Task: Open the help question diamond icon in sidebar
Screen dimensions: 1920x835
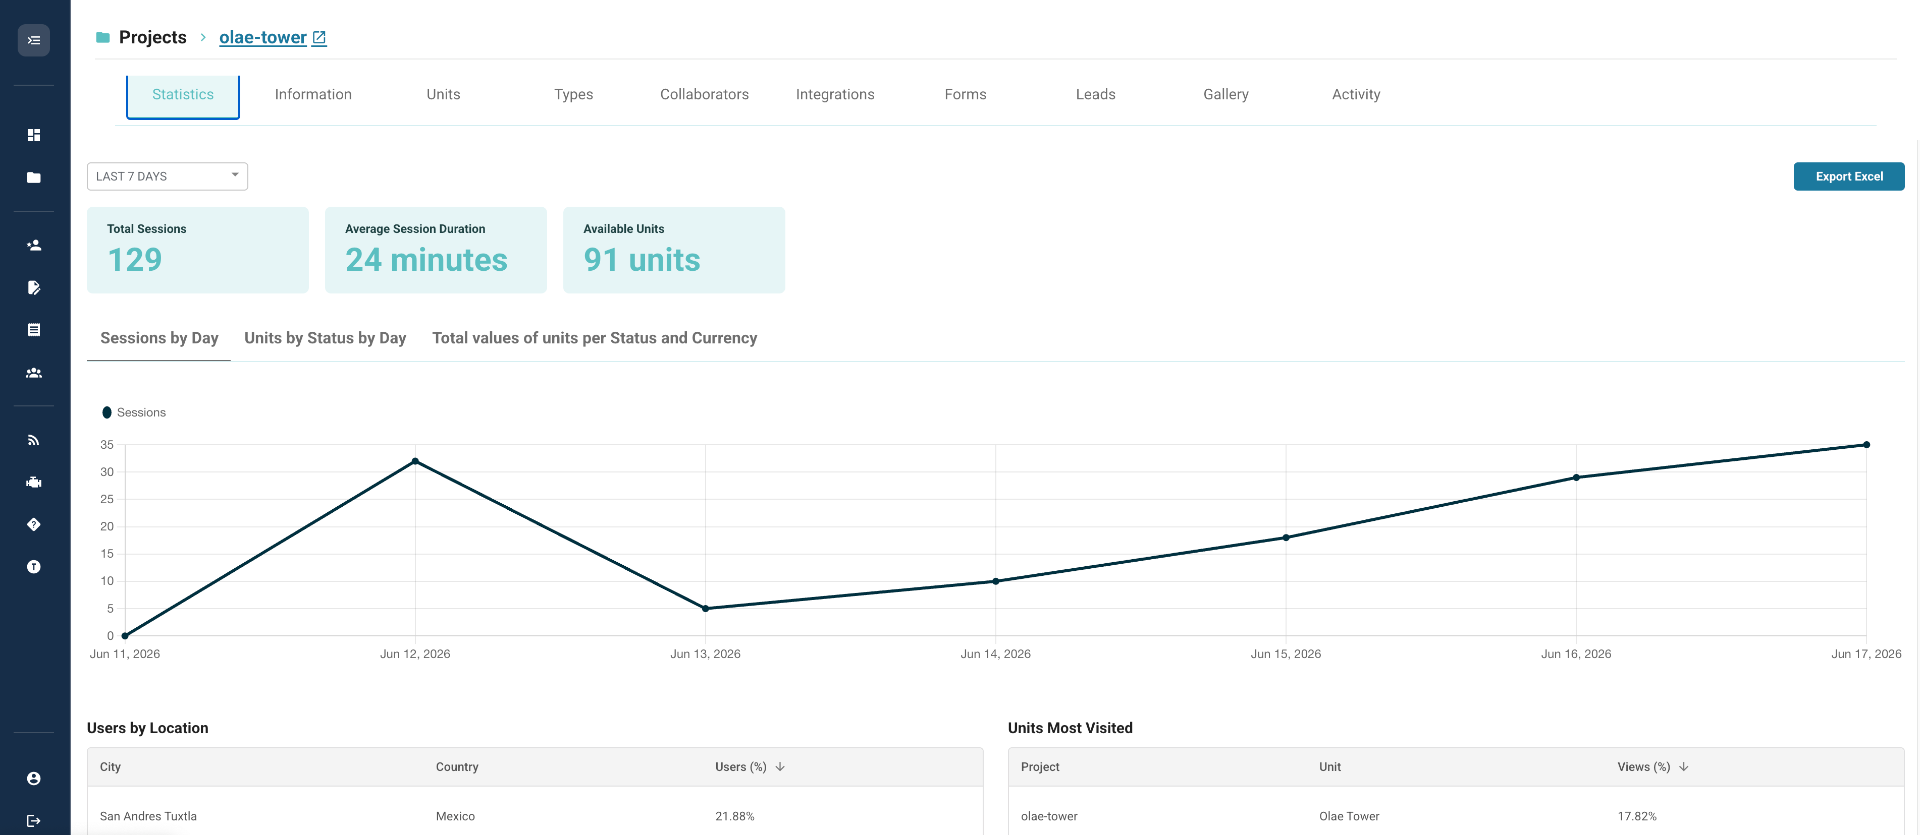Action: tap(34, 525)
